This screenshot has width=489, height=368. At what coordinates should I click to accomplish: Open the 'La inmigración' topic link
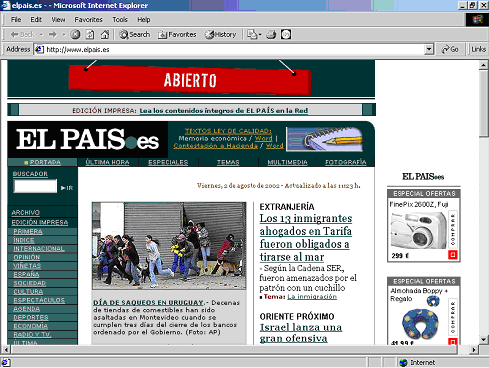(312, 297)
